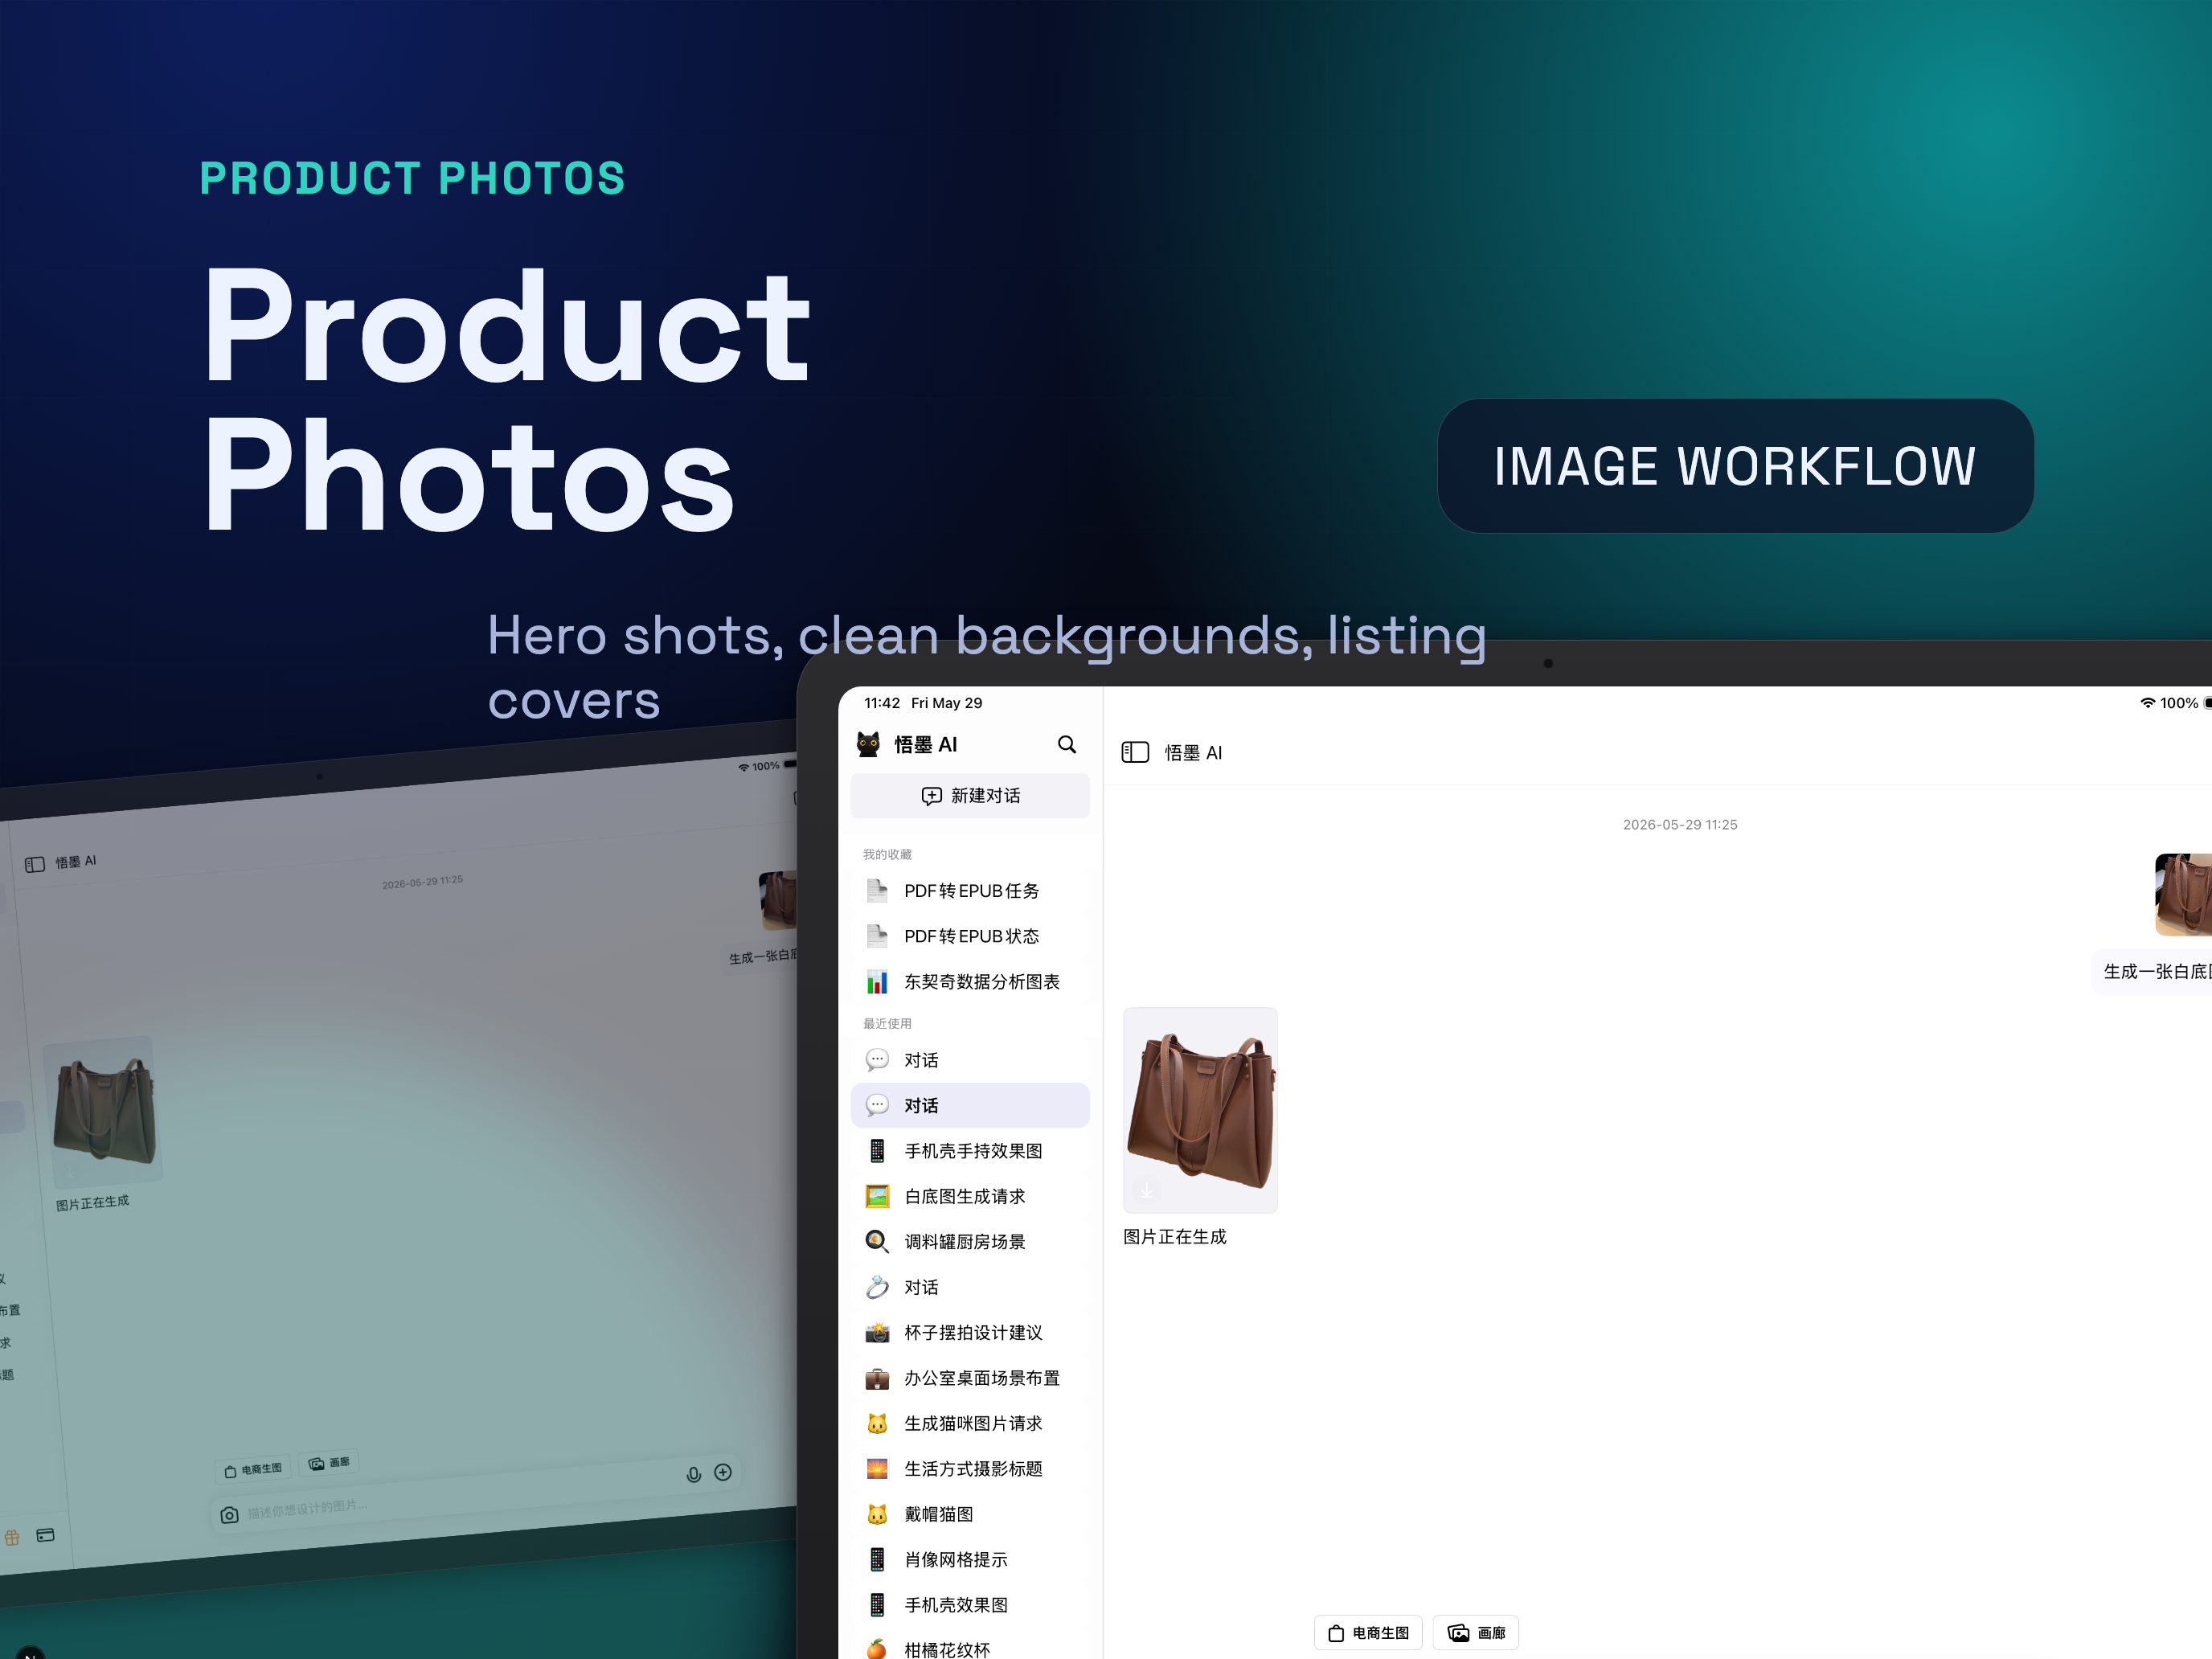
Task: Open the PDF转EPUB任务 favorite
Action: click(970, 891)
